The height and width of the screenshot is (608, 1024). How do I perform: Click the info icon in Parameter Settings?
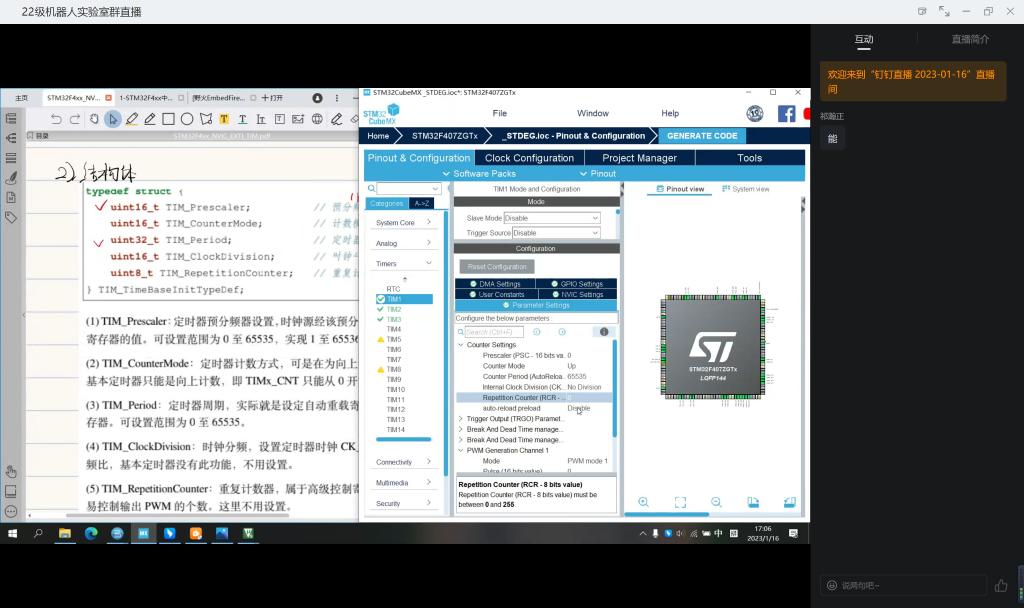[603, 332]
